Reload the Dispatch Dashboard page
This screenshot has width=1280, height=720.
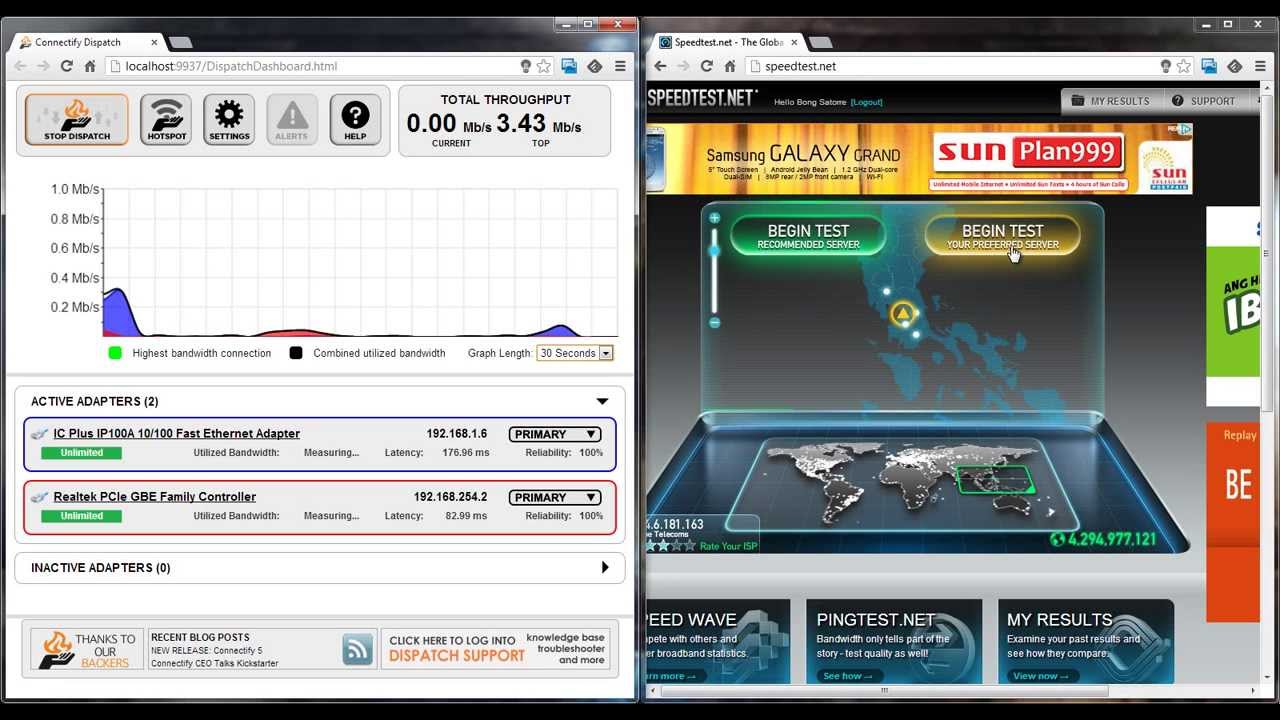click(66, 66)
